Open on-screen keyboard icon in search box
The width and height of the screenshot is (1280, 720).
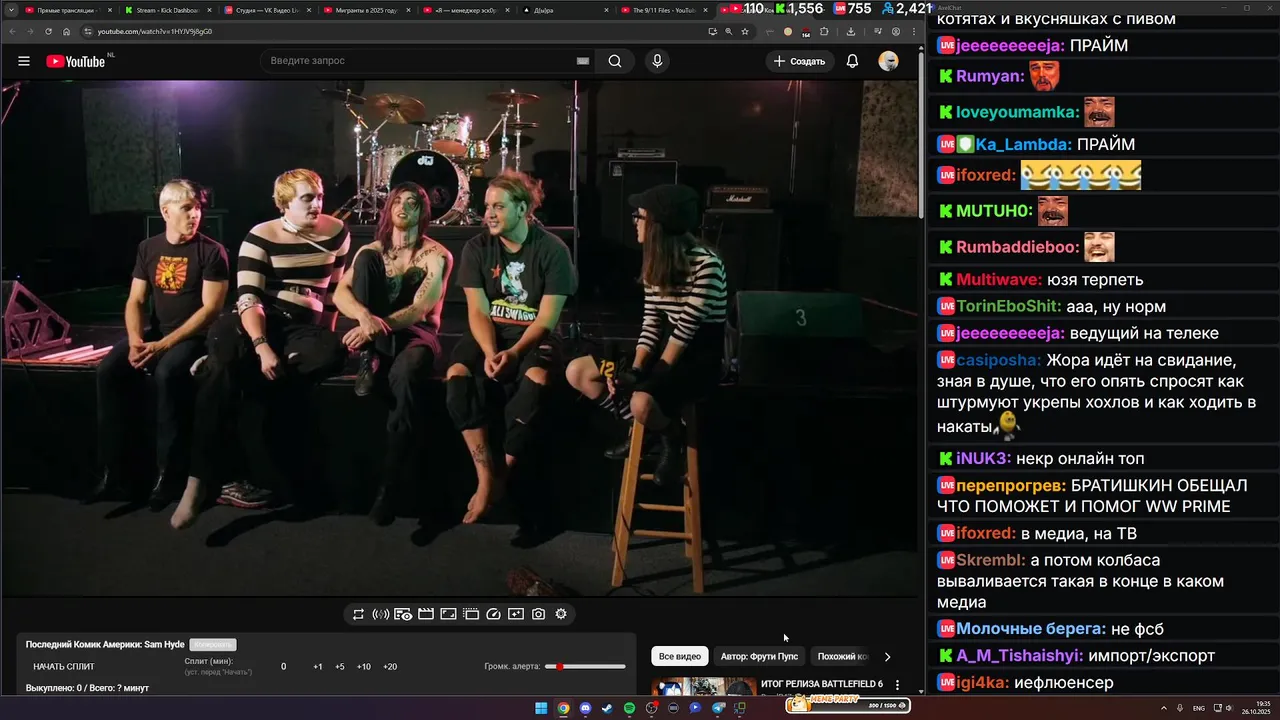click(x=583, y=61)
